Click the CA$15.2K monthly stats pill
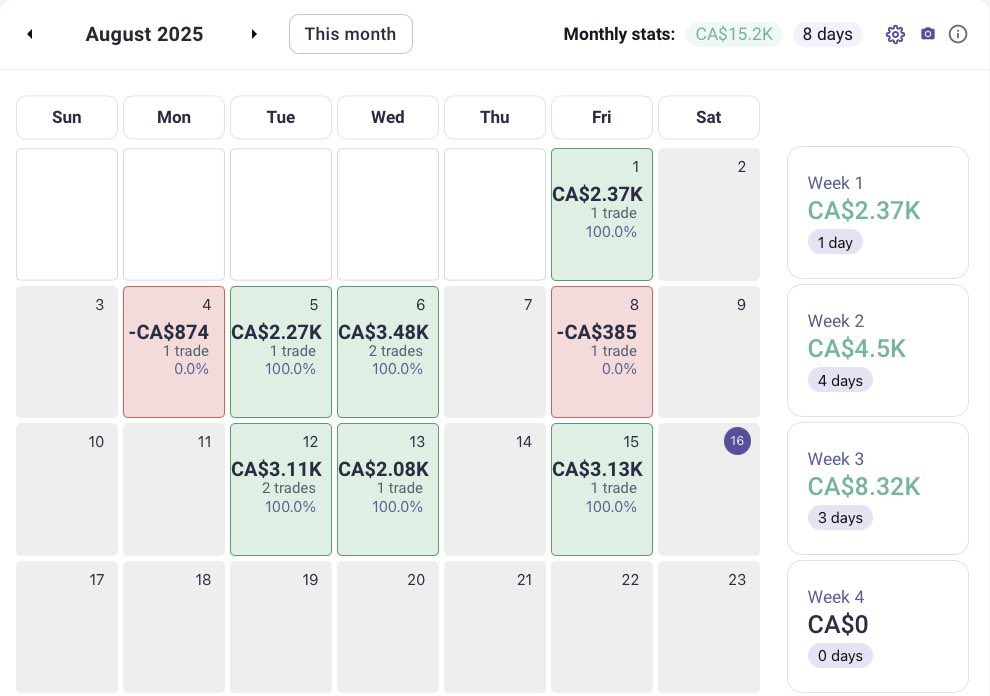 [x=734, y=33]
